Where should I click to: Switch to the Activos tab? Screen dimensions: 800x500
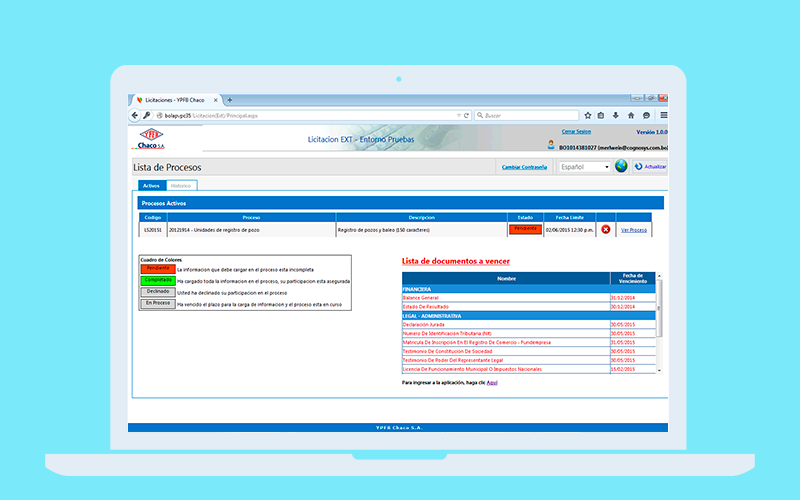pos(151,186)
